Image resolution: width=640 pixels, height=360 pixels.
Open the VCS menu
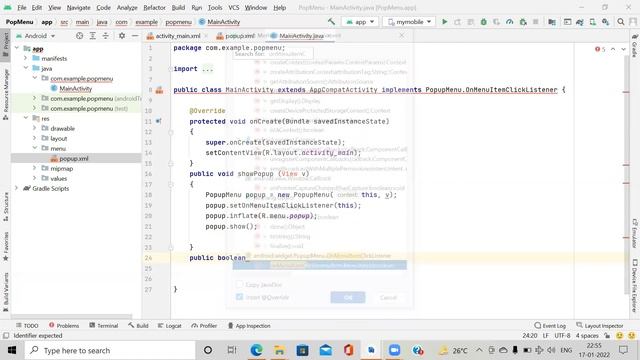(x=233, y=8)
